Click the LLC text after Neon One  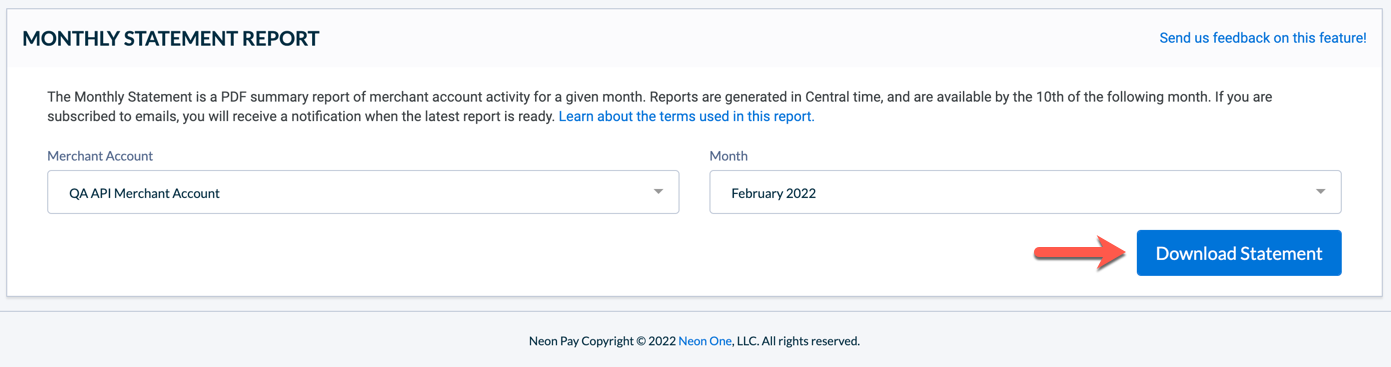[x=747, y=341]
